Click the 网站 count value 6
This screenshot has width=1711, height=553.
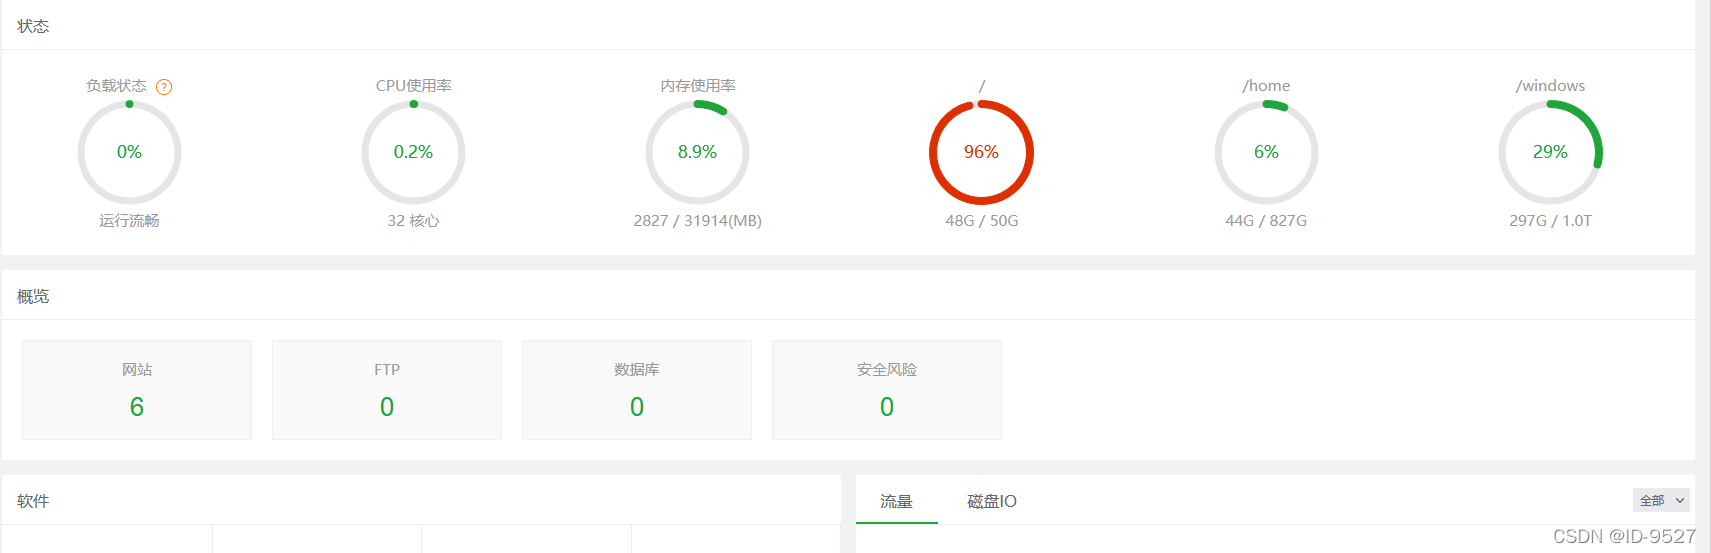(137, 407)
